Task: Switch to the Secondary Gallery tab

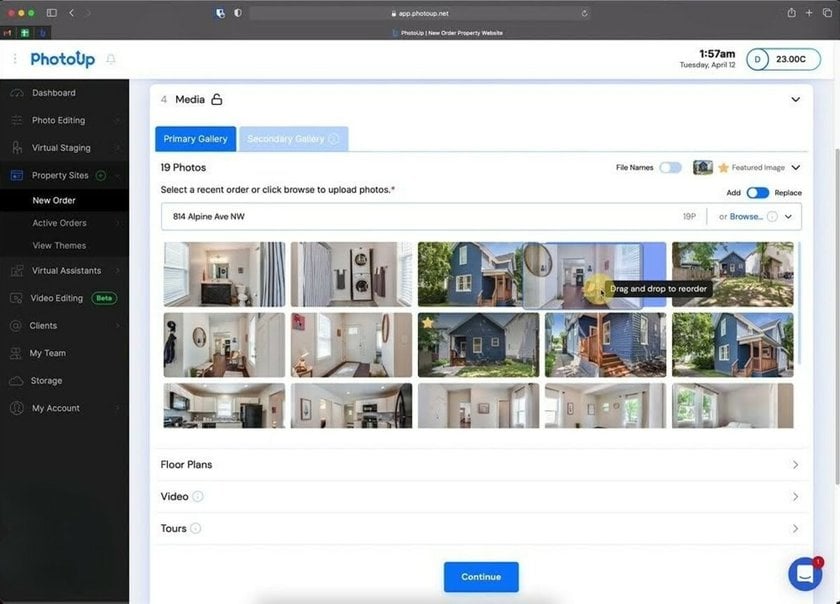Action: [x=287, y=139]
